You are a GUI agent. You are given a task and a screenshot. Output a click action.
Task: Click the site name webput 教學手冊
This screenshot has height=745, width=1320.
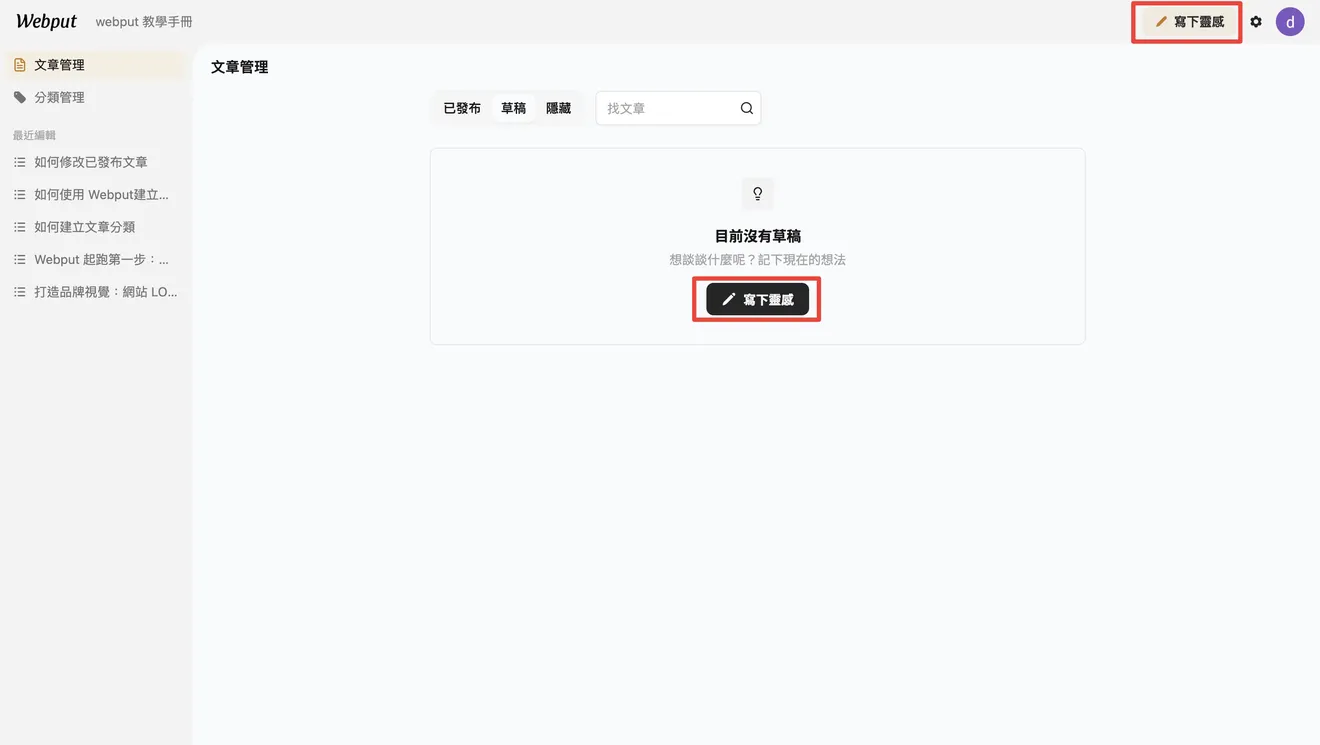pos(144,21)
